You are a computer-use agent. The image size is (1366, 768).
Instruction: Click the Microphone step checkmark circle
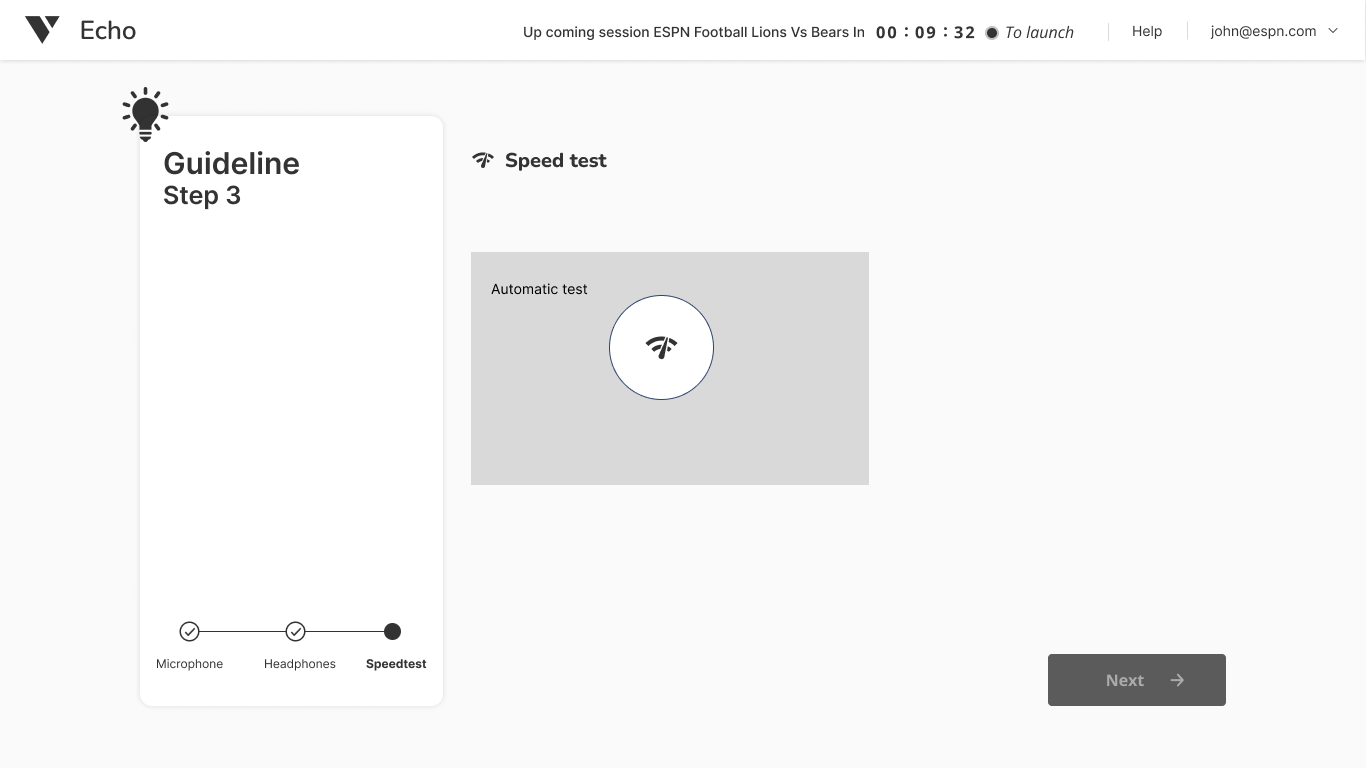click(189, 631)
